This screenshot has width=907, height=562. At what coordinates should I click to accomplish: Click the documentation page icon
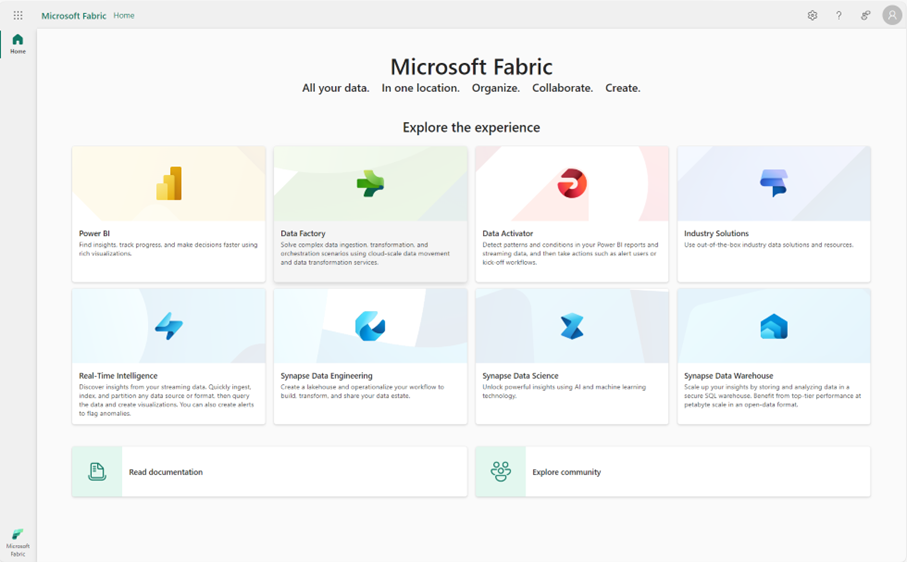97,472
